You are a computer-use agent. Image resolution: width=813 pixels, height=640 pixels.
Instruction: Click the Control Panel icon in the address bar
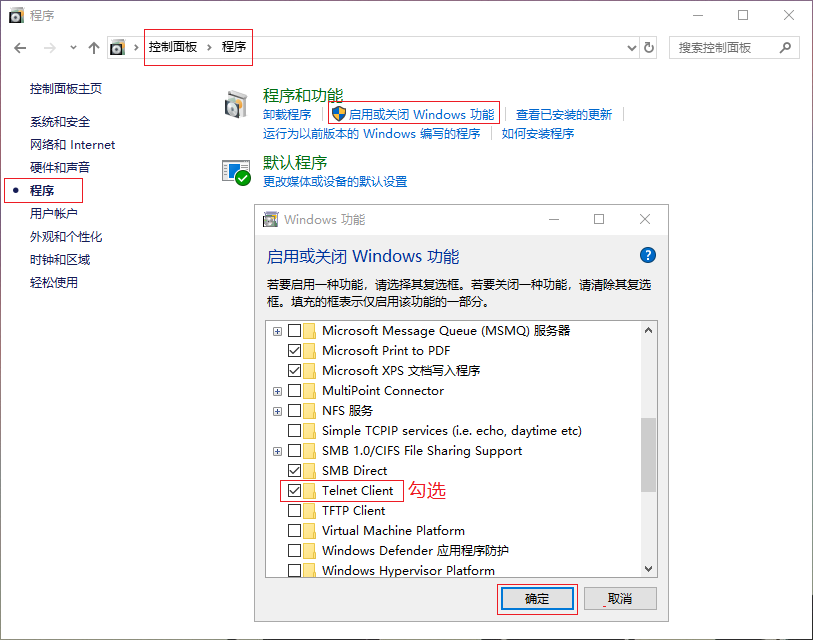(117, 47)
